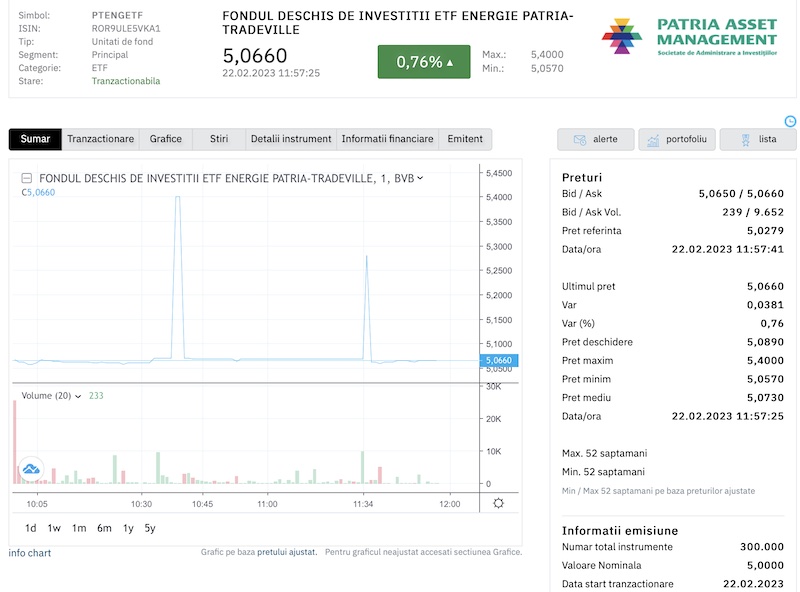Screen dimensions: 800x592
Task: Click the Pret referinta value 5,0279
Action: tap(765, 231)
